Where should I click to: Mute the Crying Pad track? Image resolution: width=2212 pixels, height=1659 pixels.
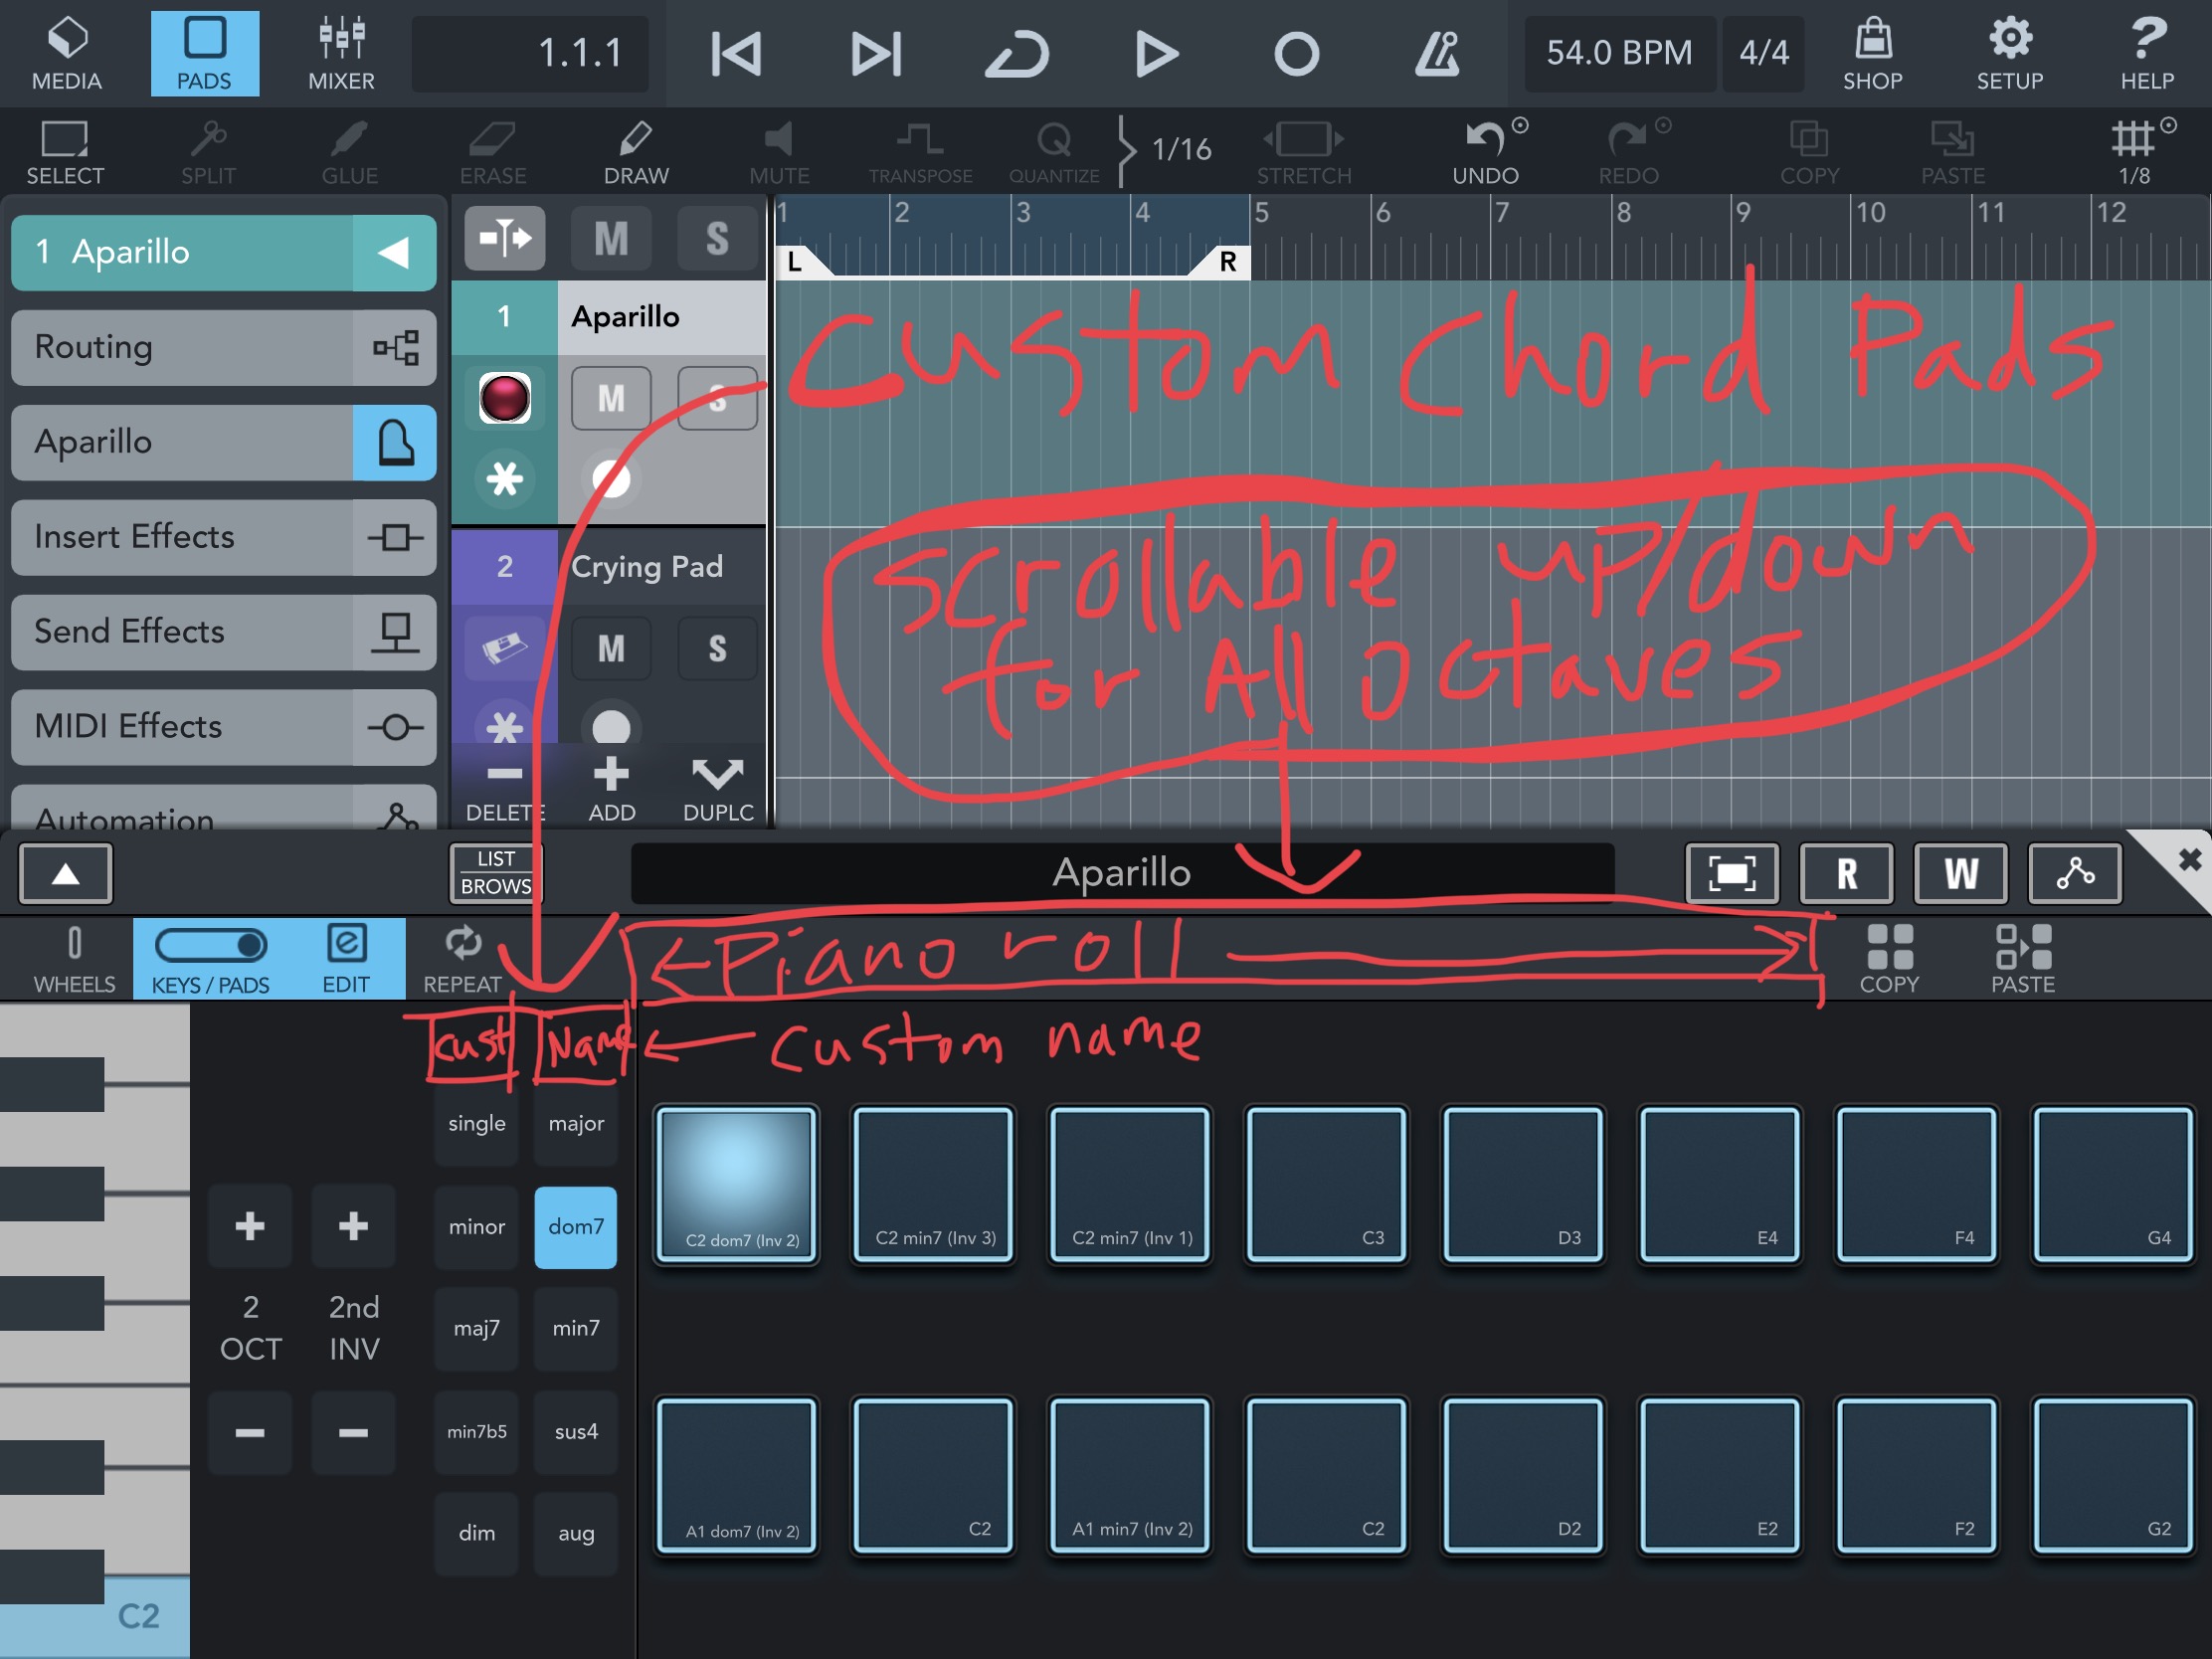(x=611, y=649)
